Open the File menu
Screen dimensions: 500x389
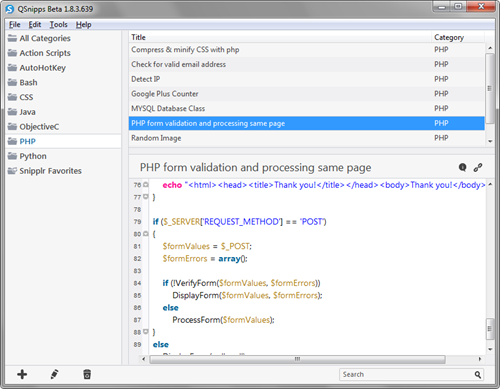click(x=14, y=24)
